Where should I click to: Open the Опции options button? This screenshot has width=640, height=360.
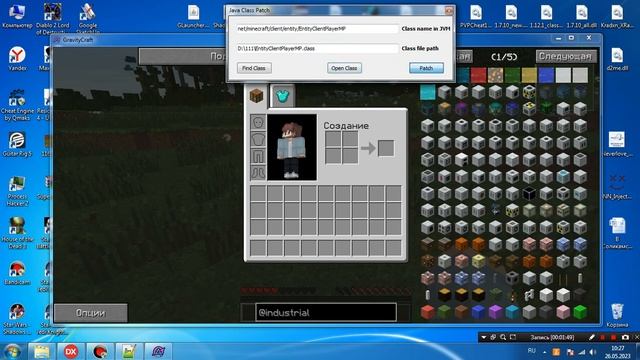tap(91, 313)
